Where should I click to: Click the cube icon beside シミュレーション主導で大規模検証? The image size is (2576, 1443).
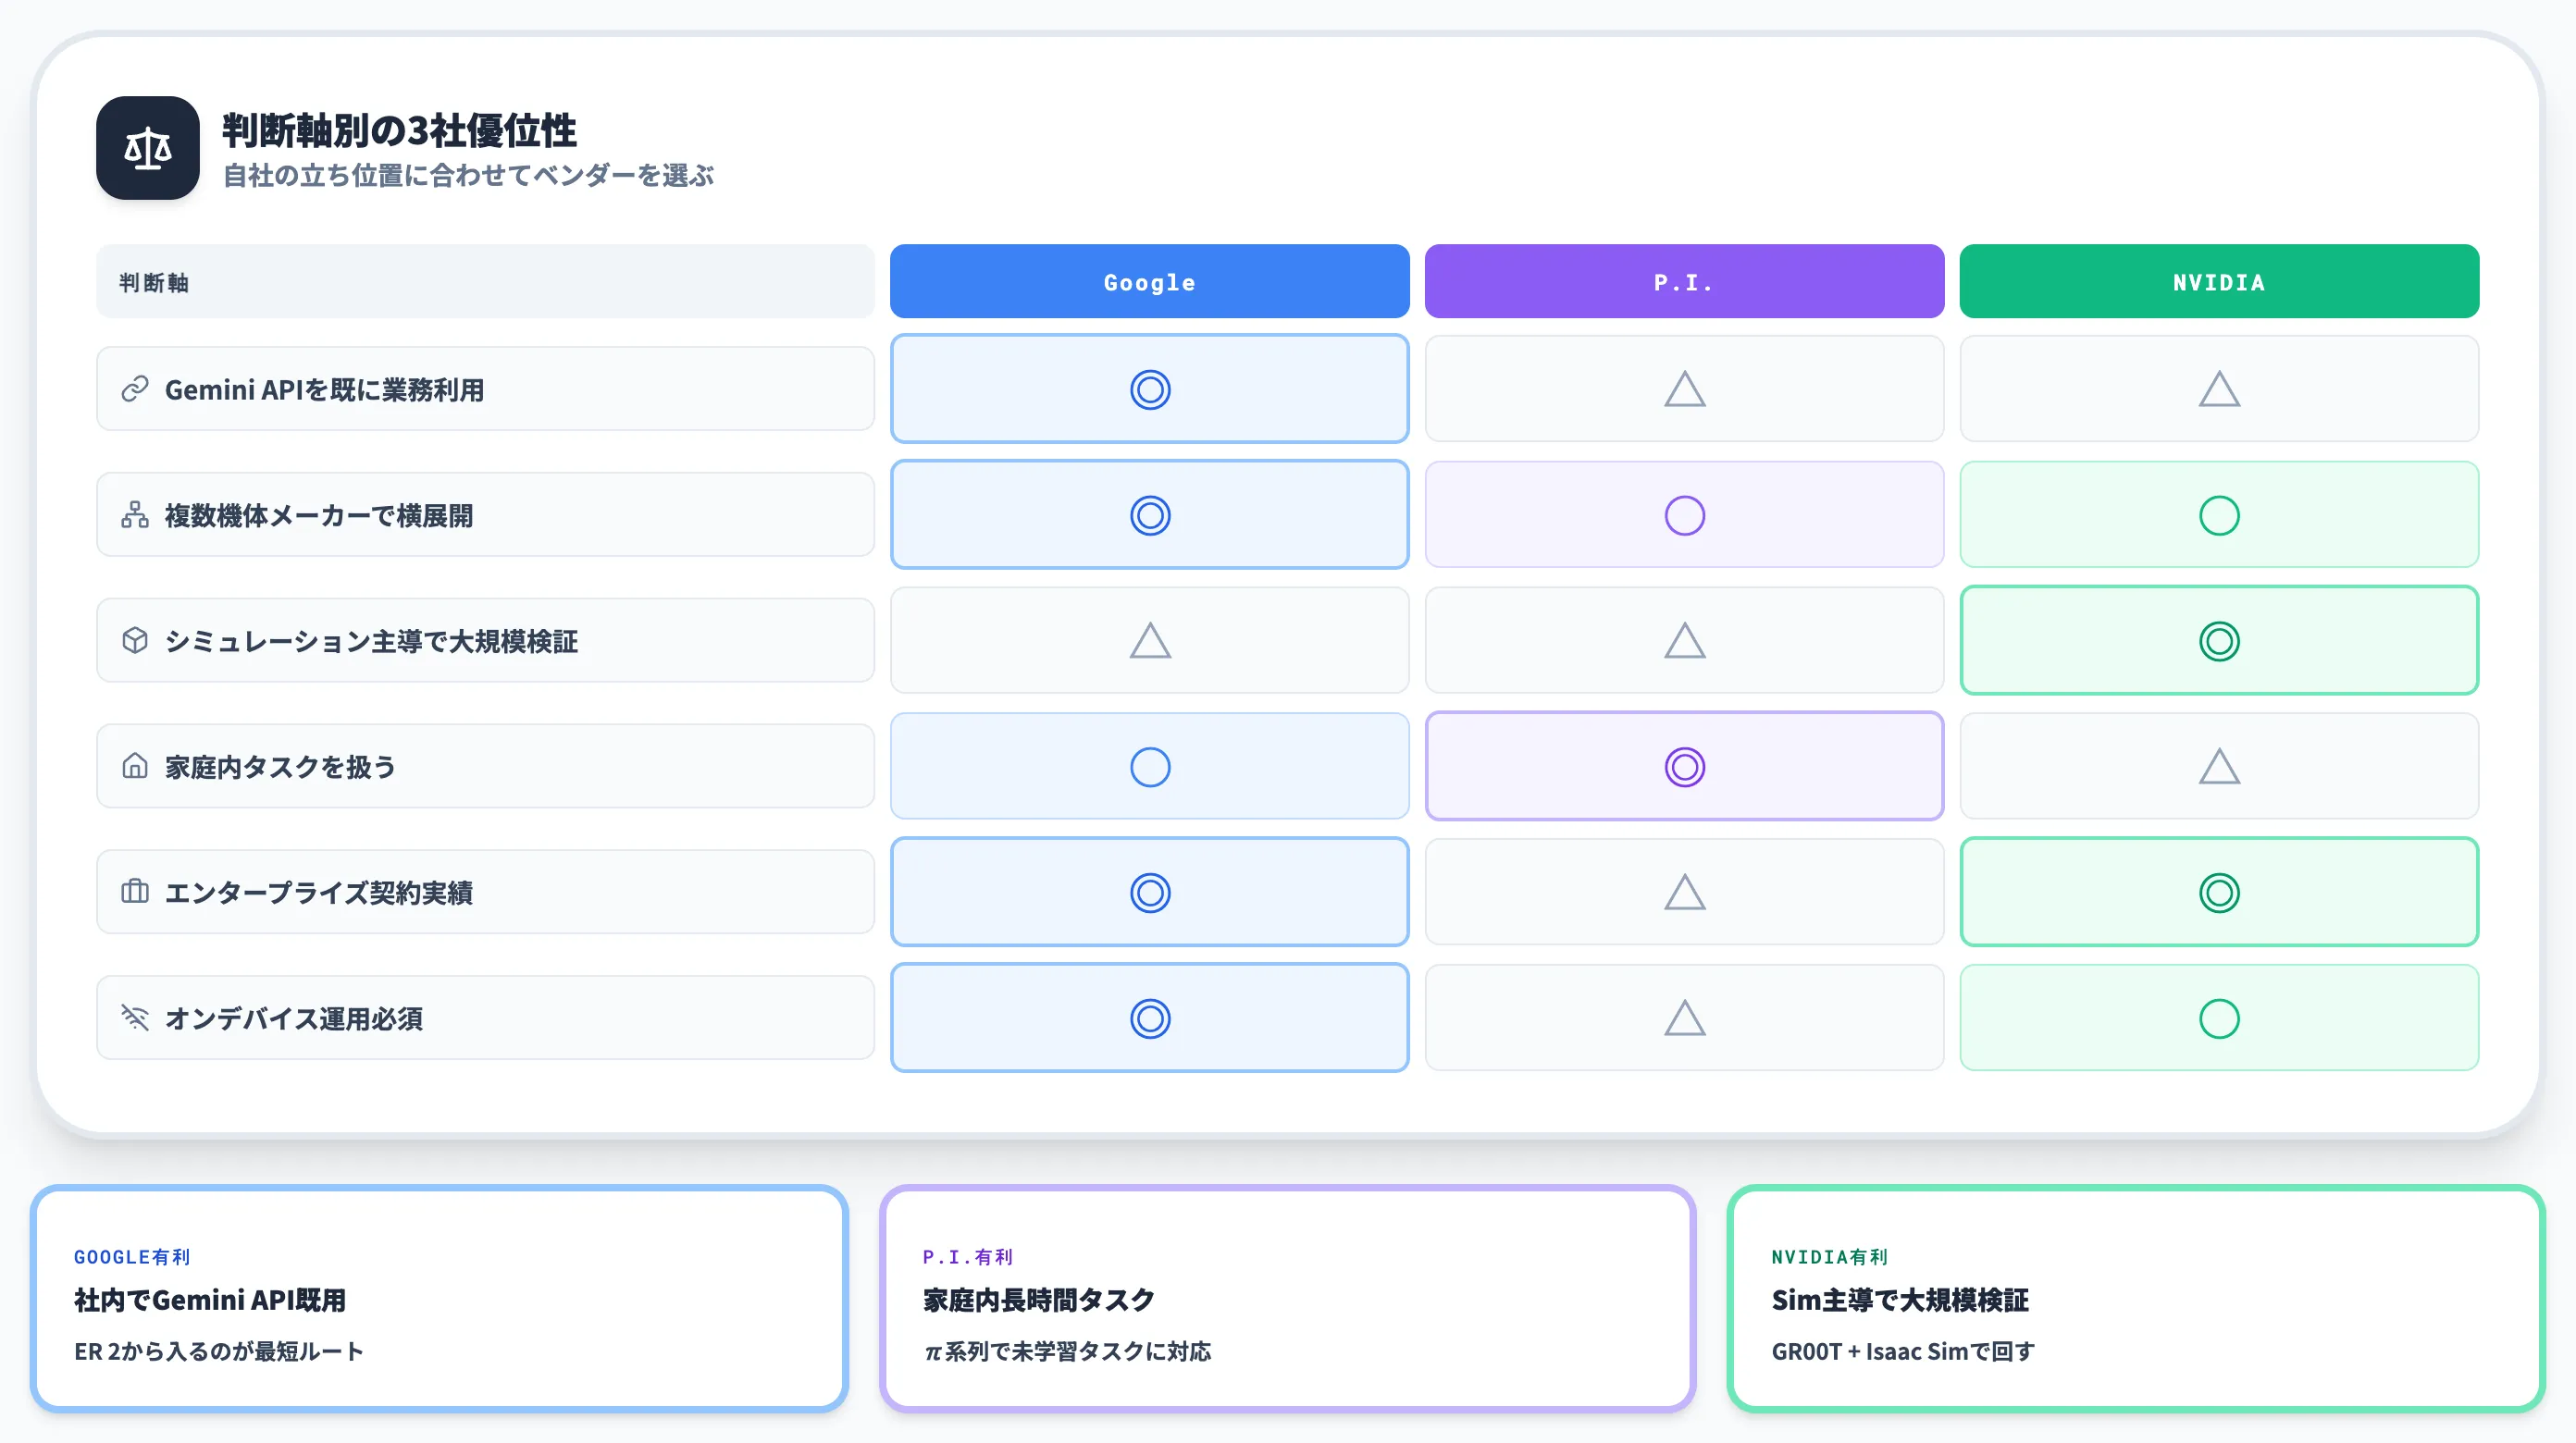click(x=135, y=640)
